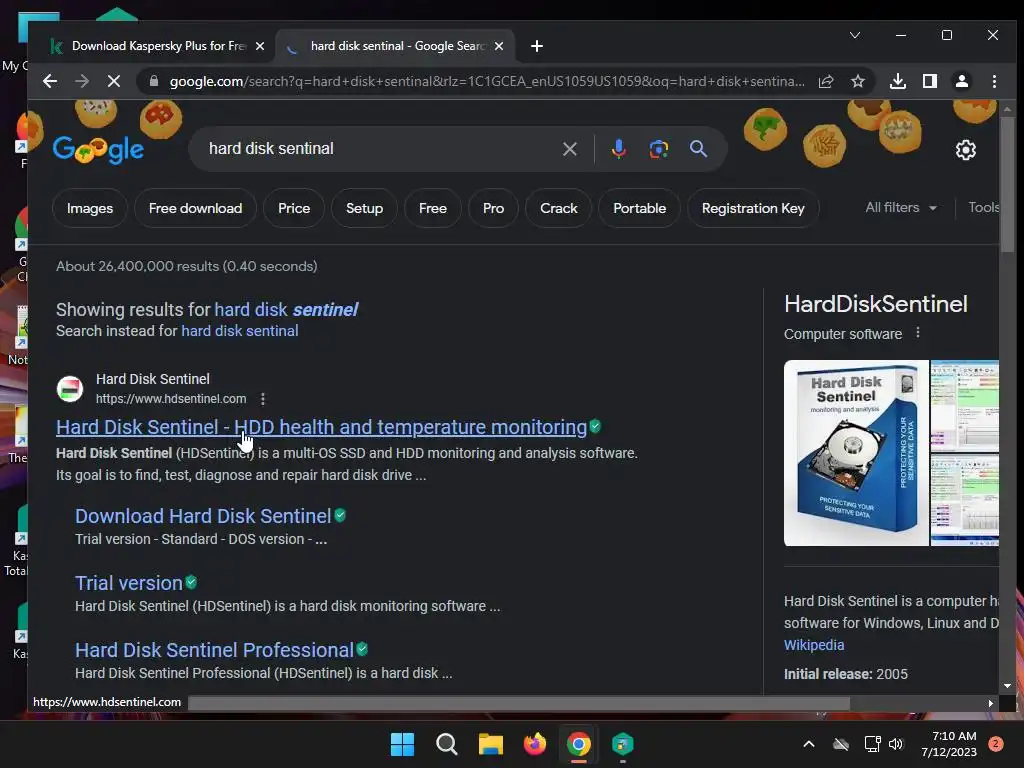Bookmark this page with star icon
This screenshot has width=1024, height=768.
(857, 81)
